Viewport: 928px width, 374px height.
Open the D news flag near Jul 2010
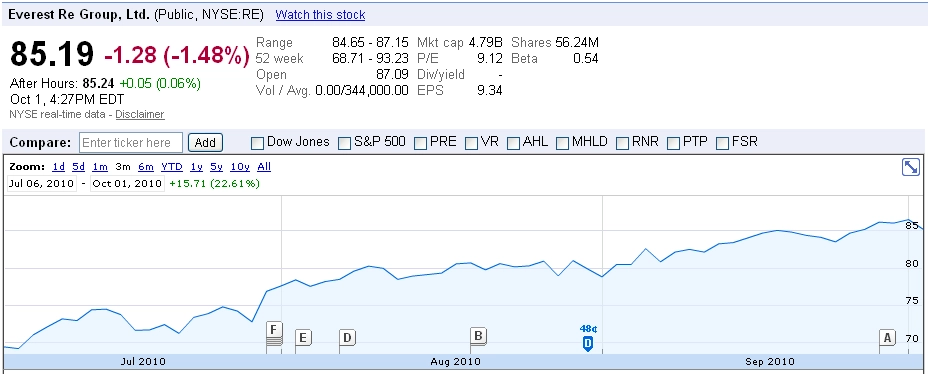[347, 338]
